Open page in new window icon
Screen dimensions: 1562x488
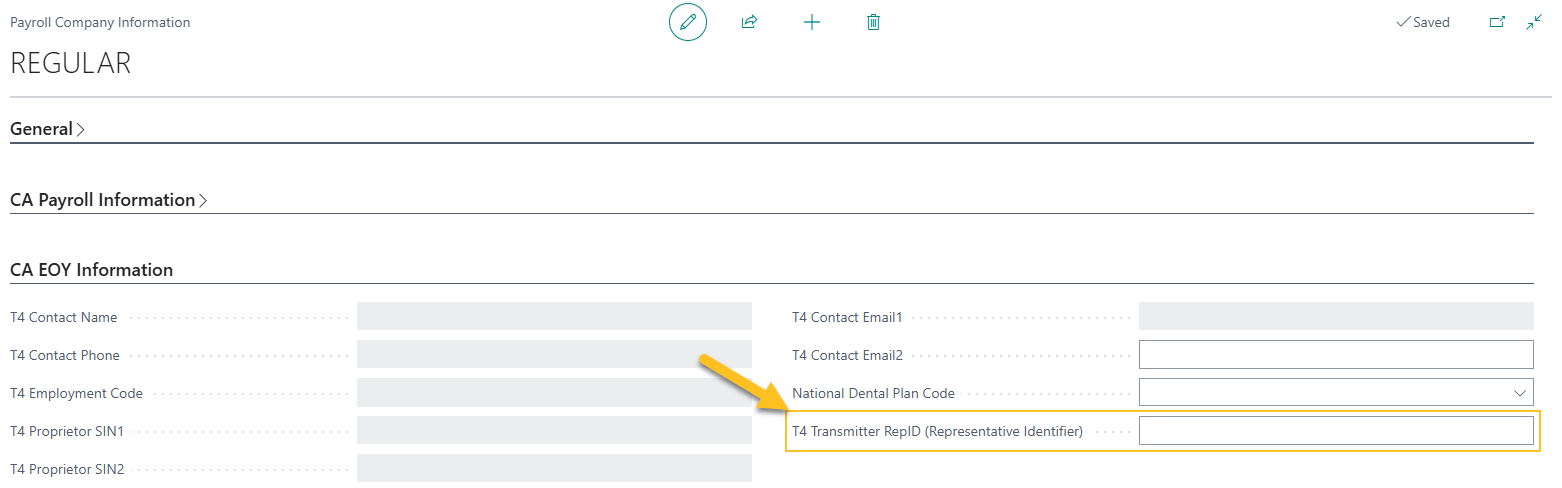pos(1497,22)
